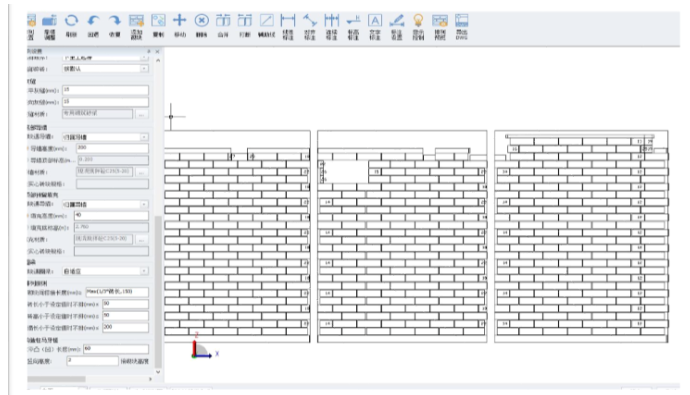Open the second dropdown in the settings panel
Screen dimensions: 690x395
click(x=144, y=69)
